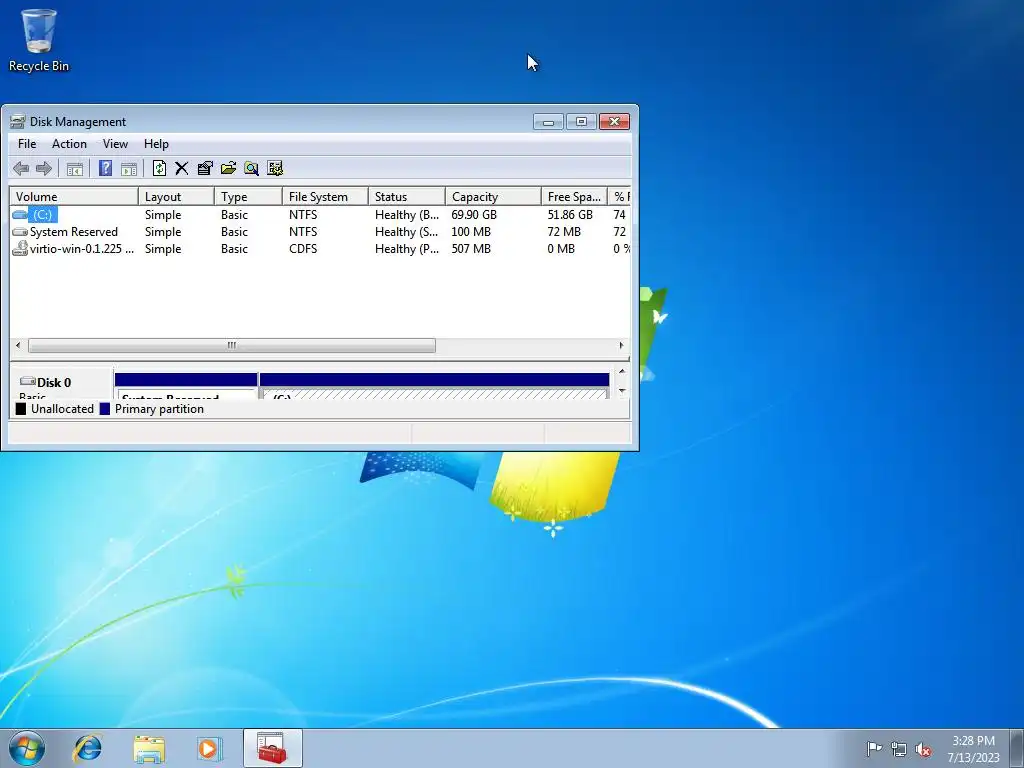1024x768 pixels.
Task: Sort by Free Space column header
Action: (574, 197)
